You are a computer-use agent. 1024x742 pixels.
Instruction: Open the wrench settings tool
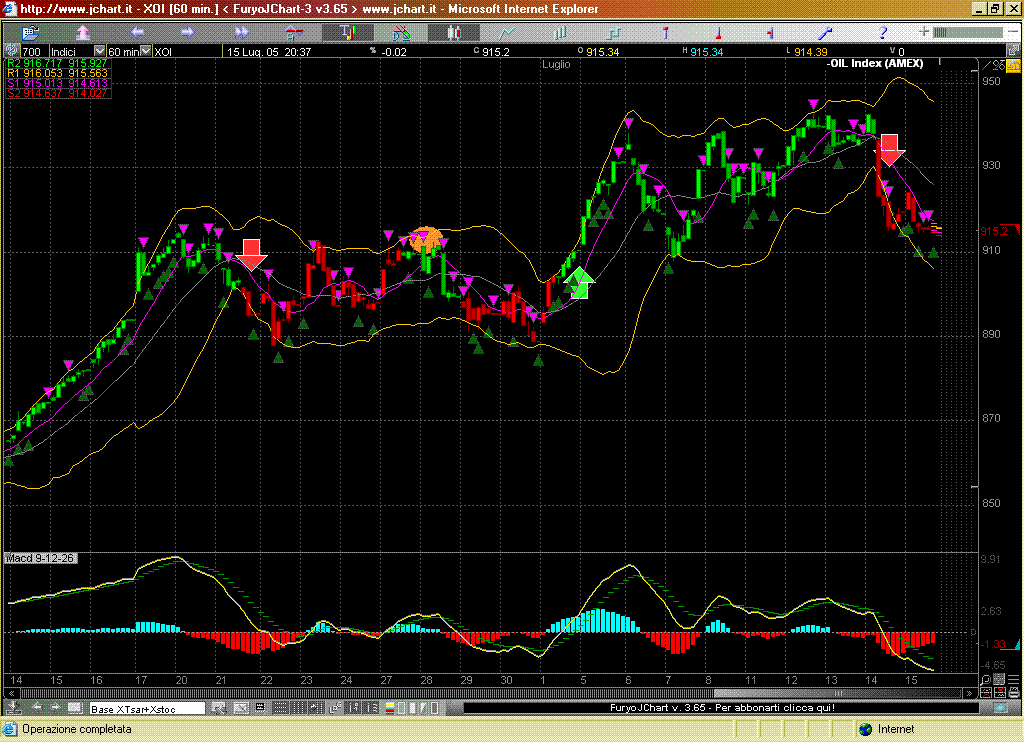(x=826, y=33)
